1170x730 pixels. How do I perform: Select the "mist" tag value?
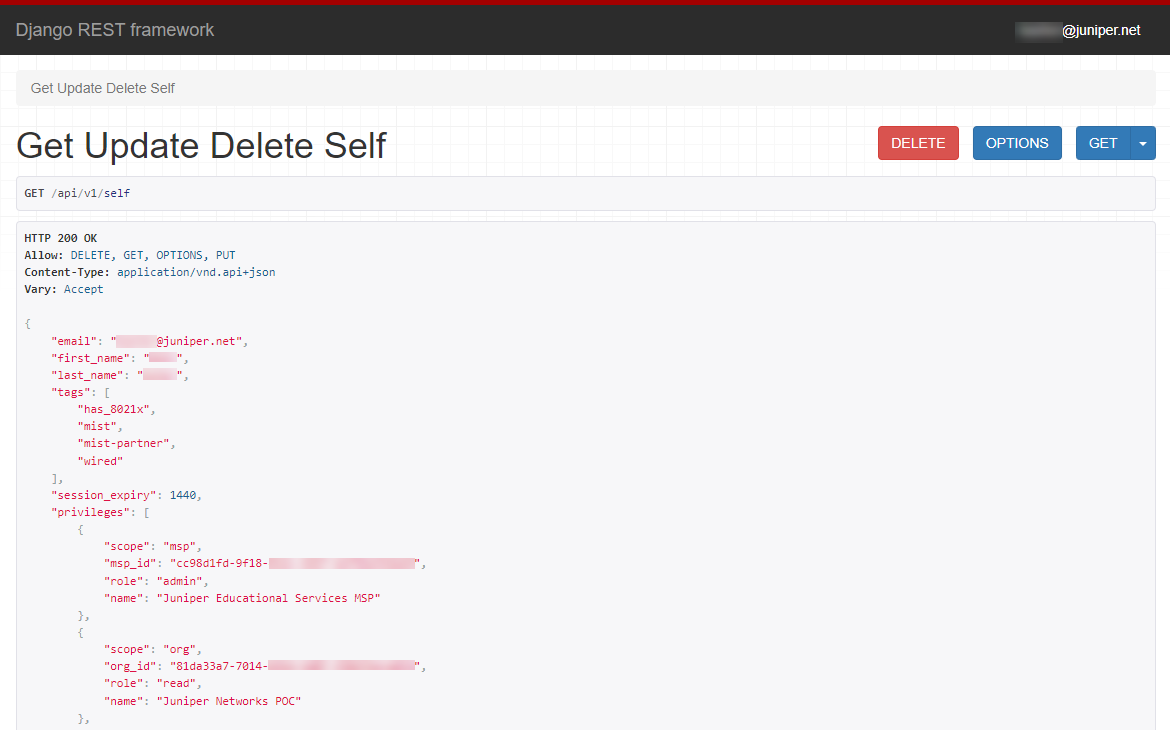[x=97, y=427]
